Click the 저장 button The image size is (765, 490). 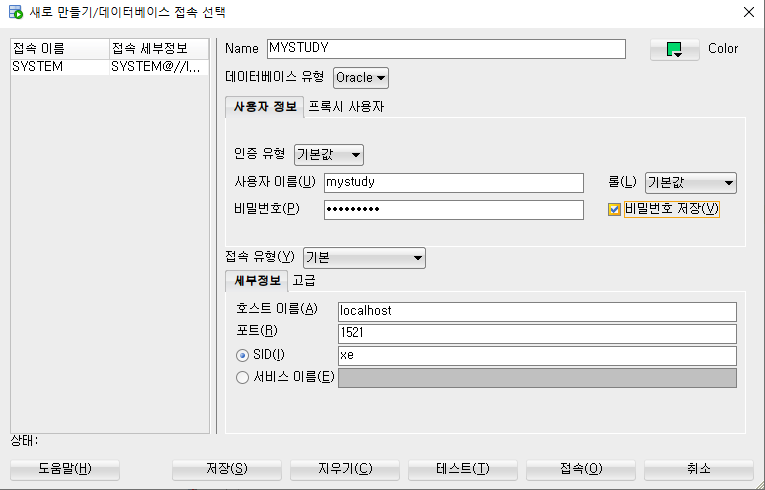pyautogui.click(x=227, y=469)
